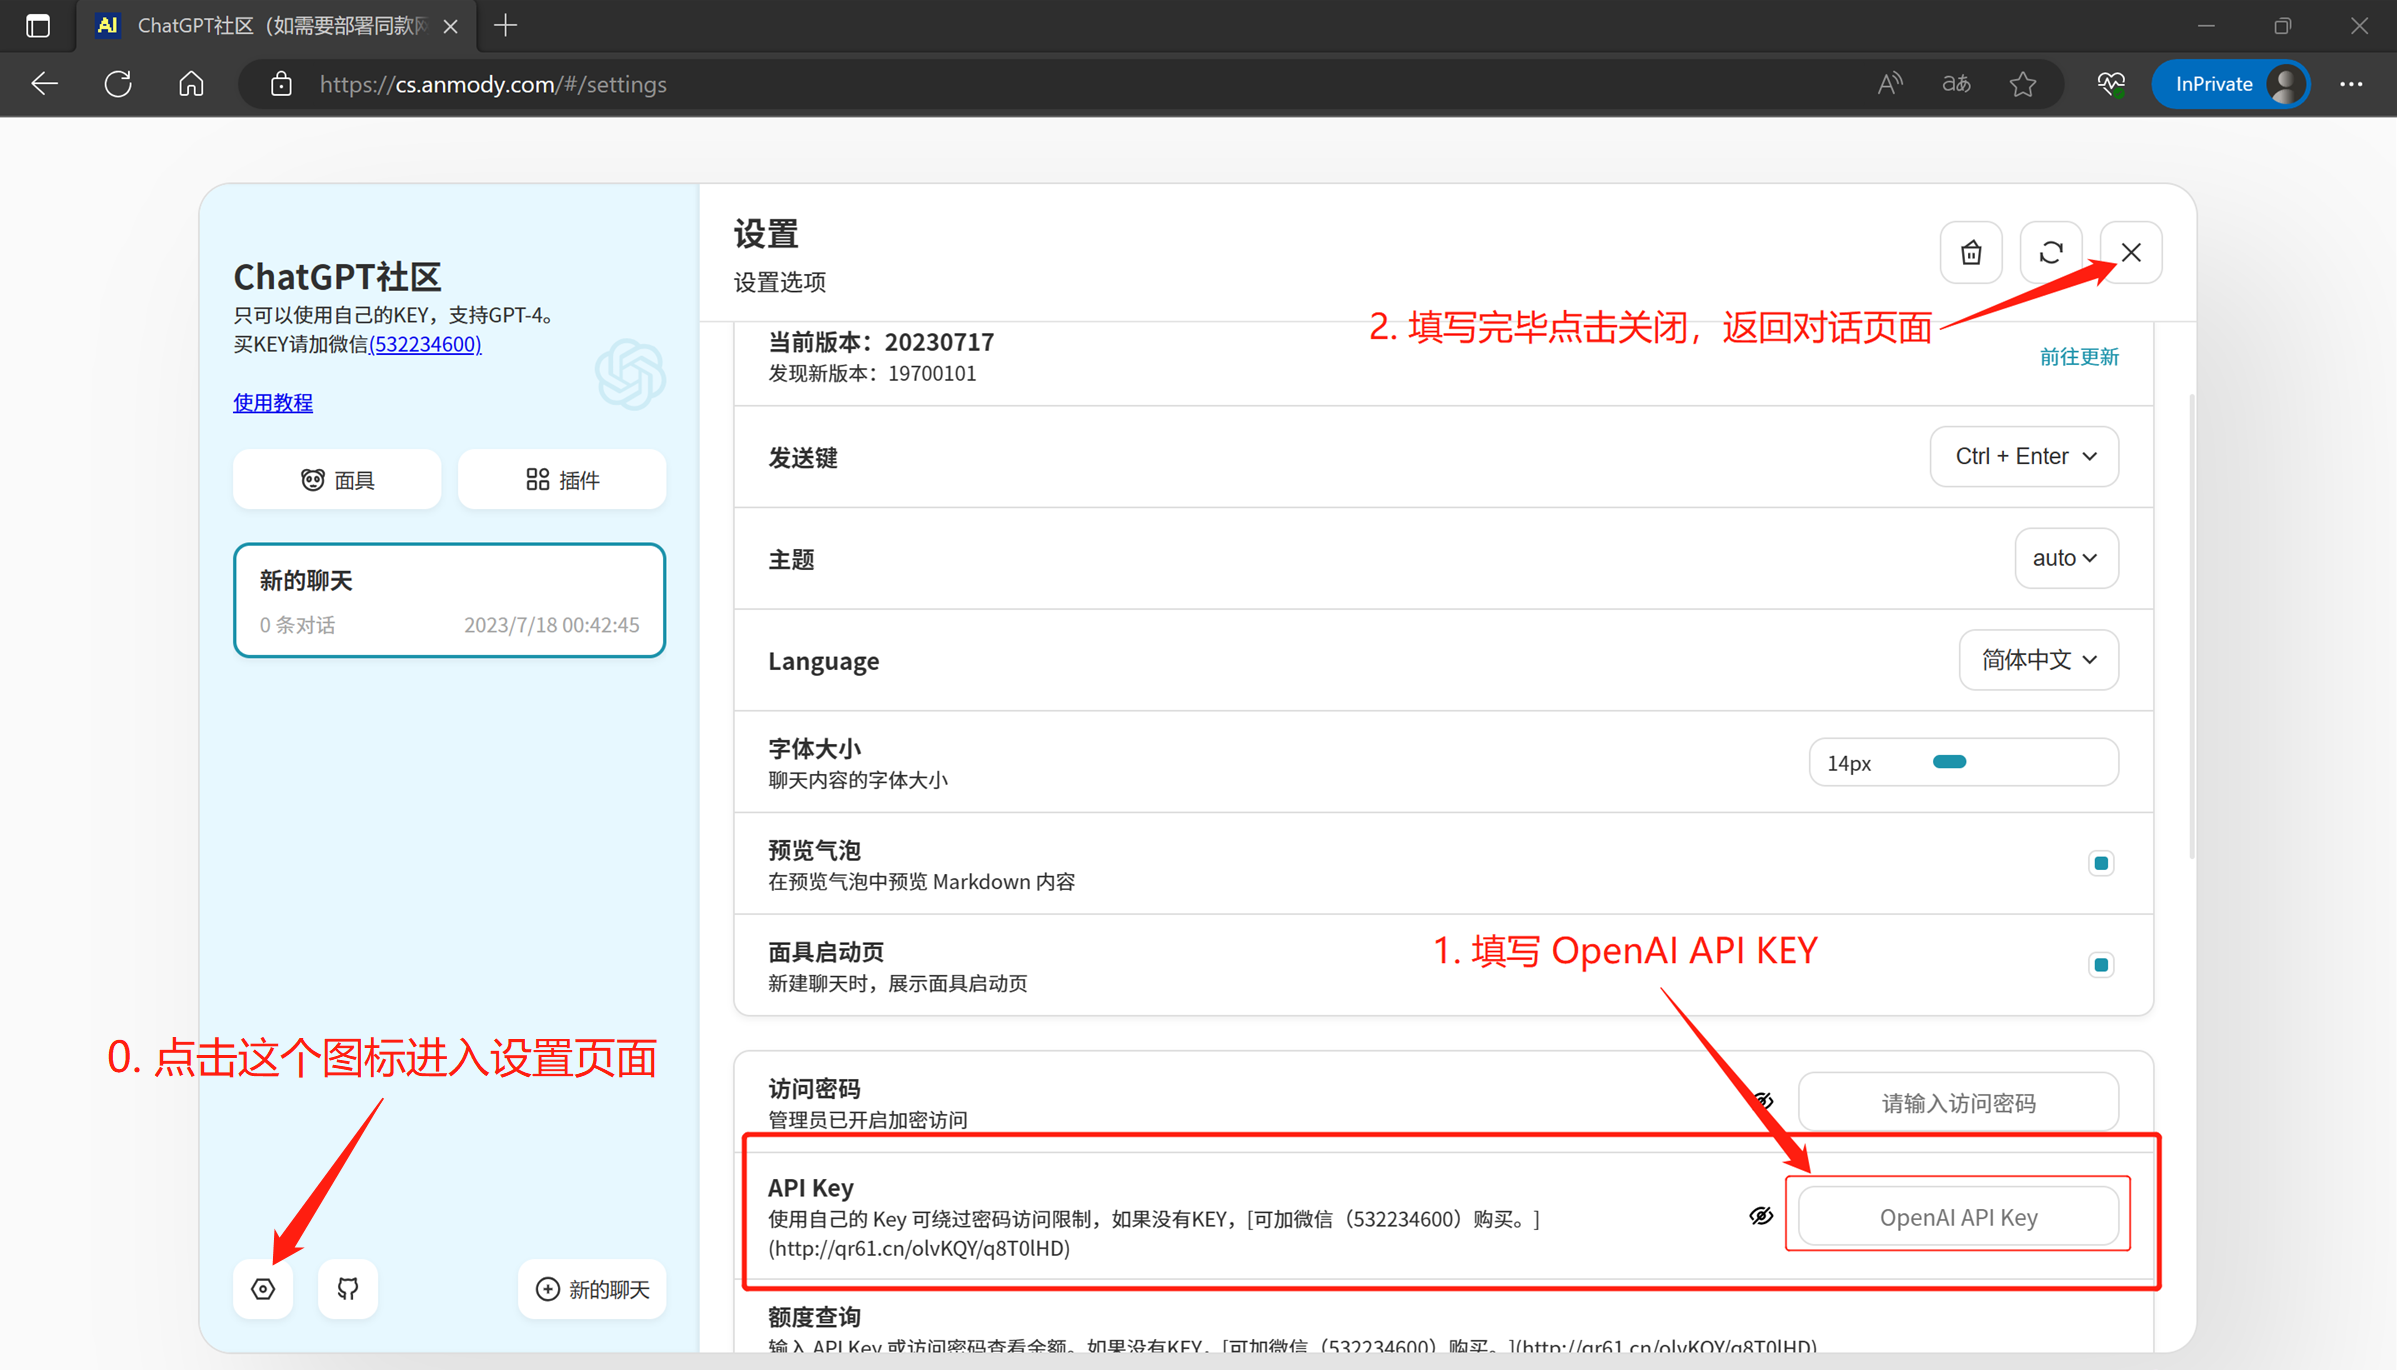Open the 面具 masks tab

pos(337,480)
